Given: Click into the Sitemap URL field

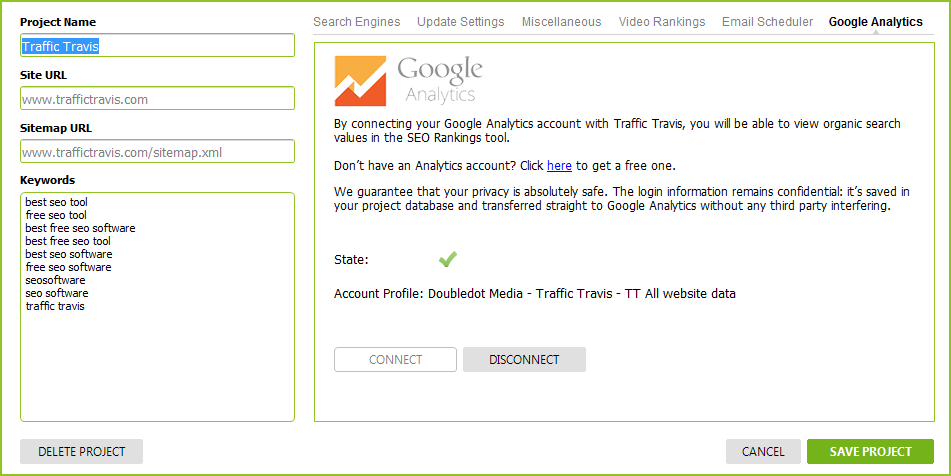Looking at the screenshot, I should [157, 152].
